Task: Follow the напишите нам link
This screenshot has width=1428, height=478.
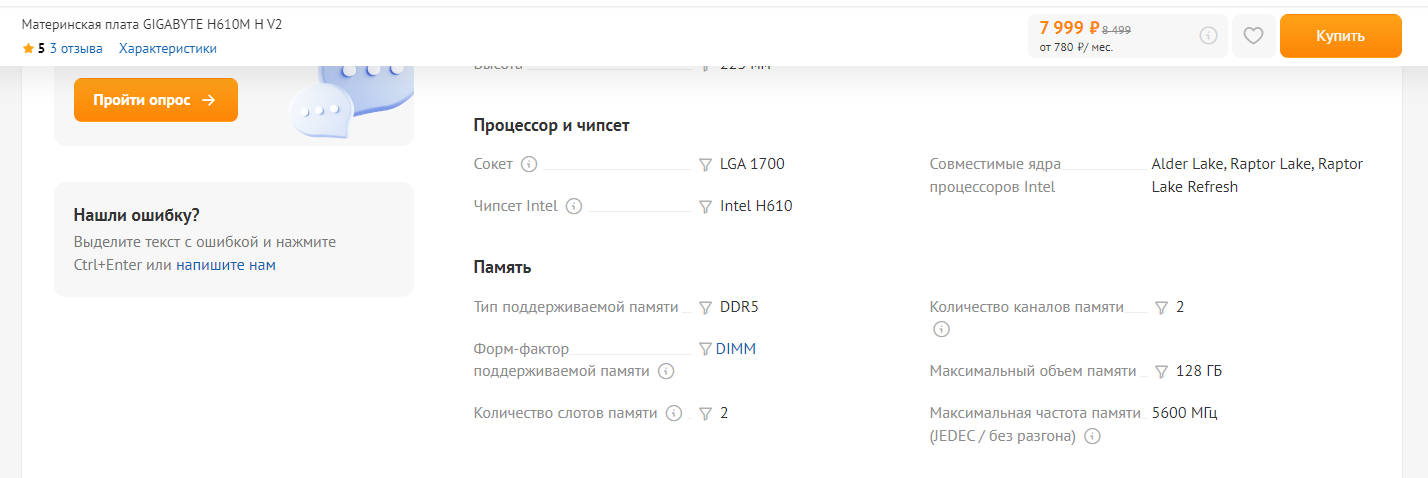Action: (x=226, y=265)
